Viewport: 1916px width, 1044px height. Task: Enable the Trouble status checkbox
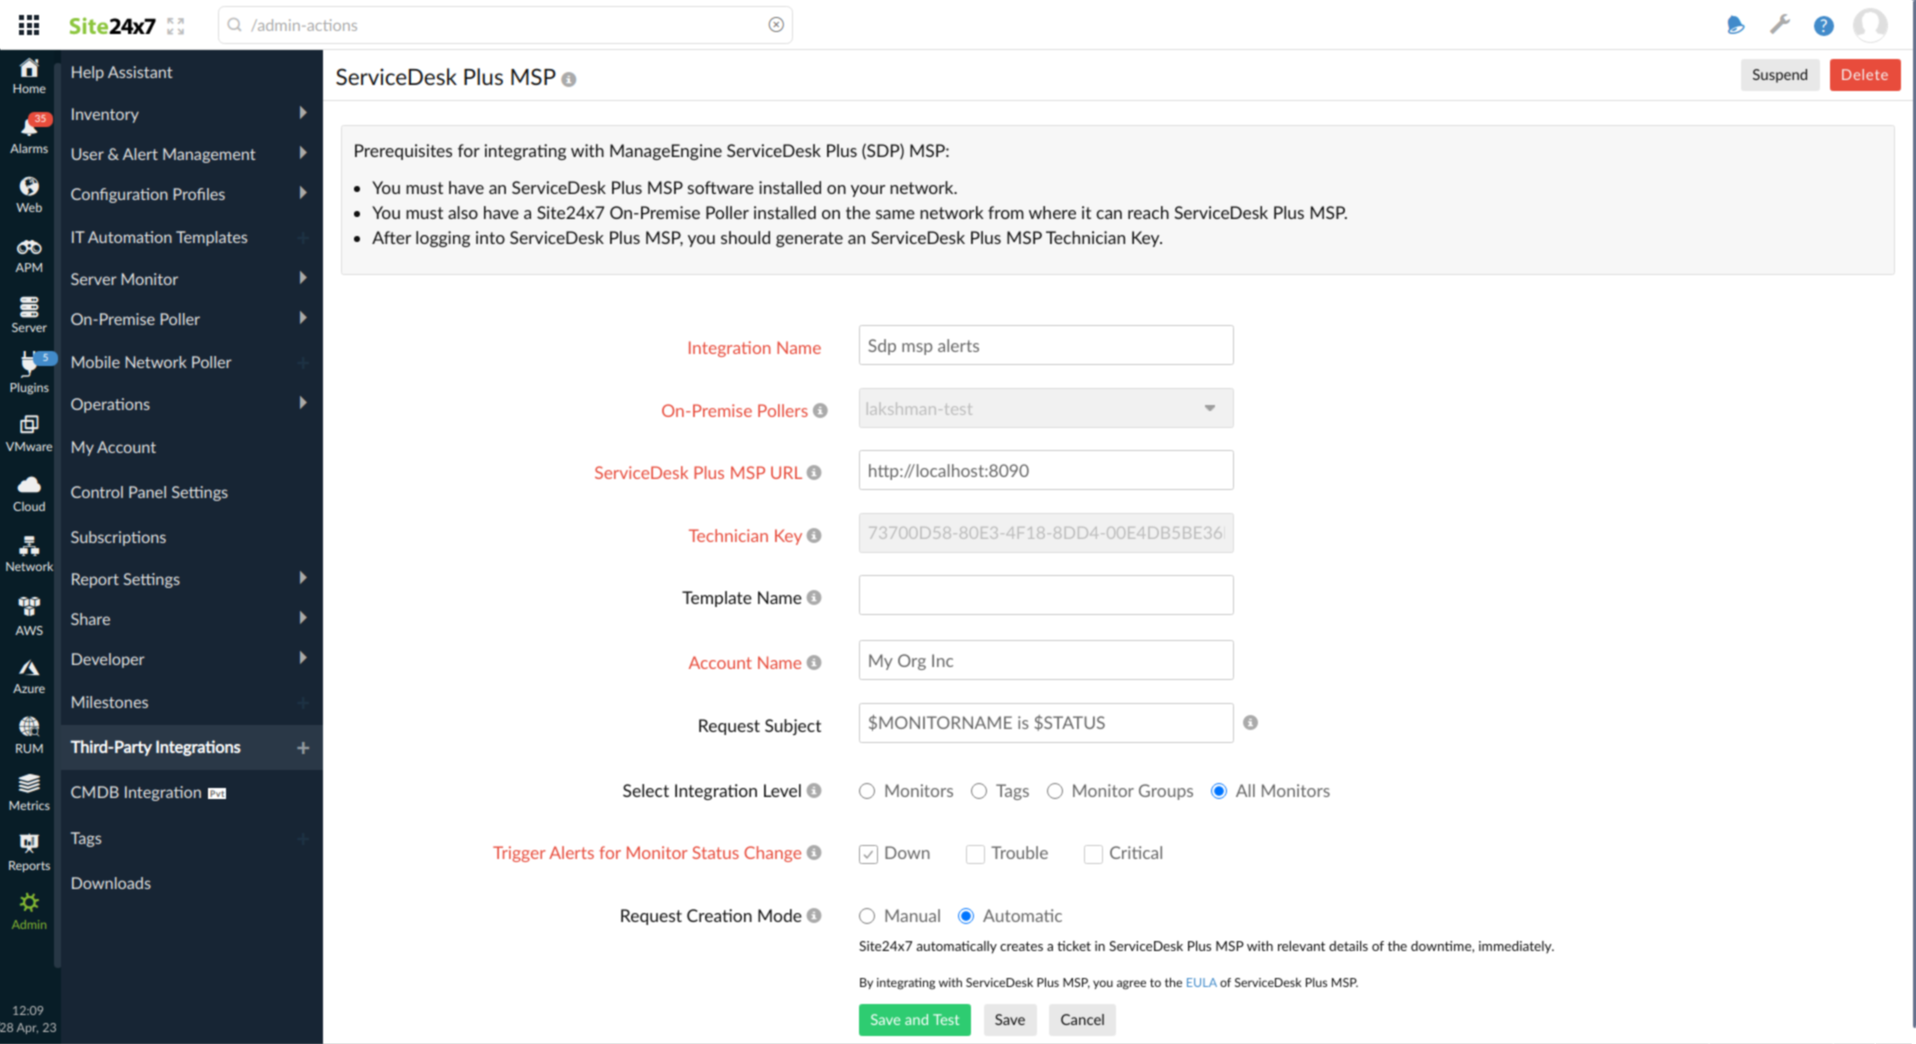974,854
